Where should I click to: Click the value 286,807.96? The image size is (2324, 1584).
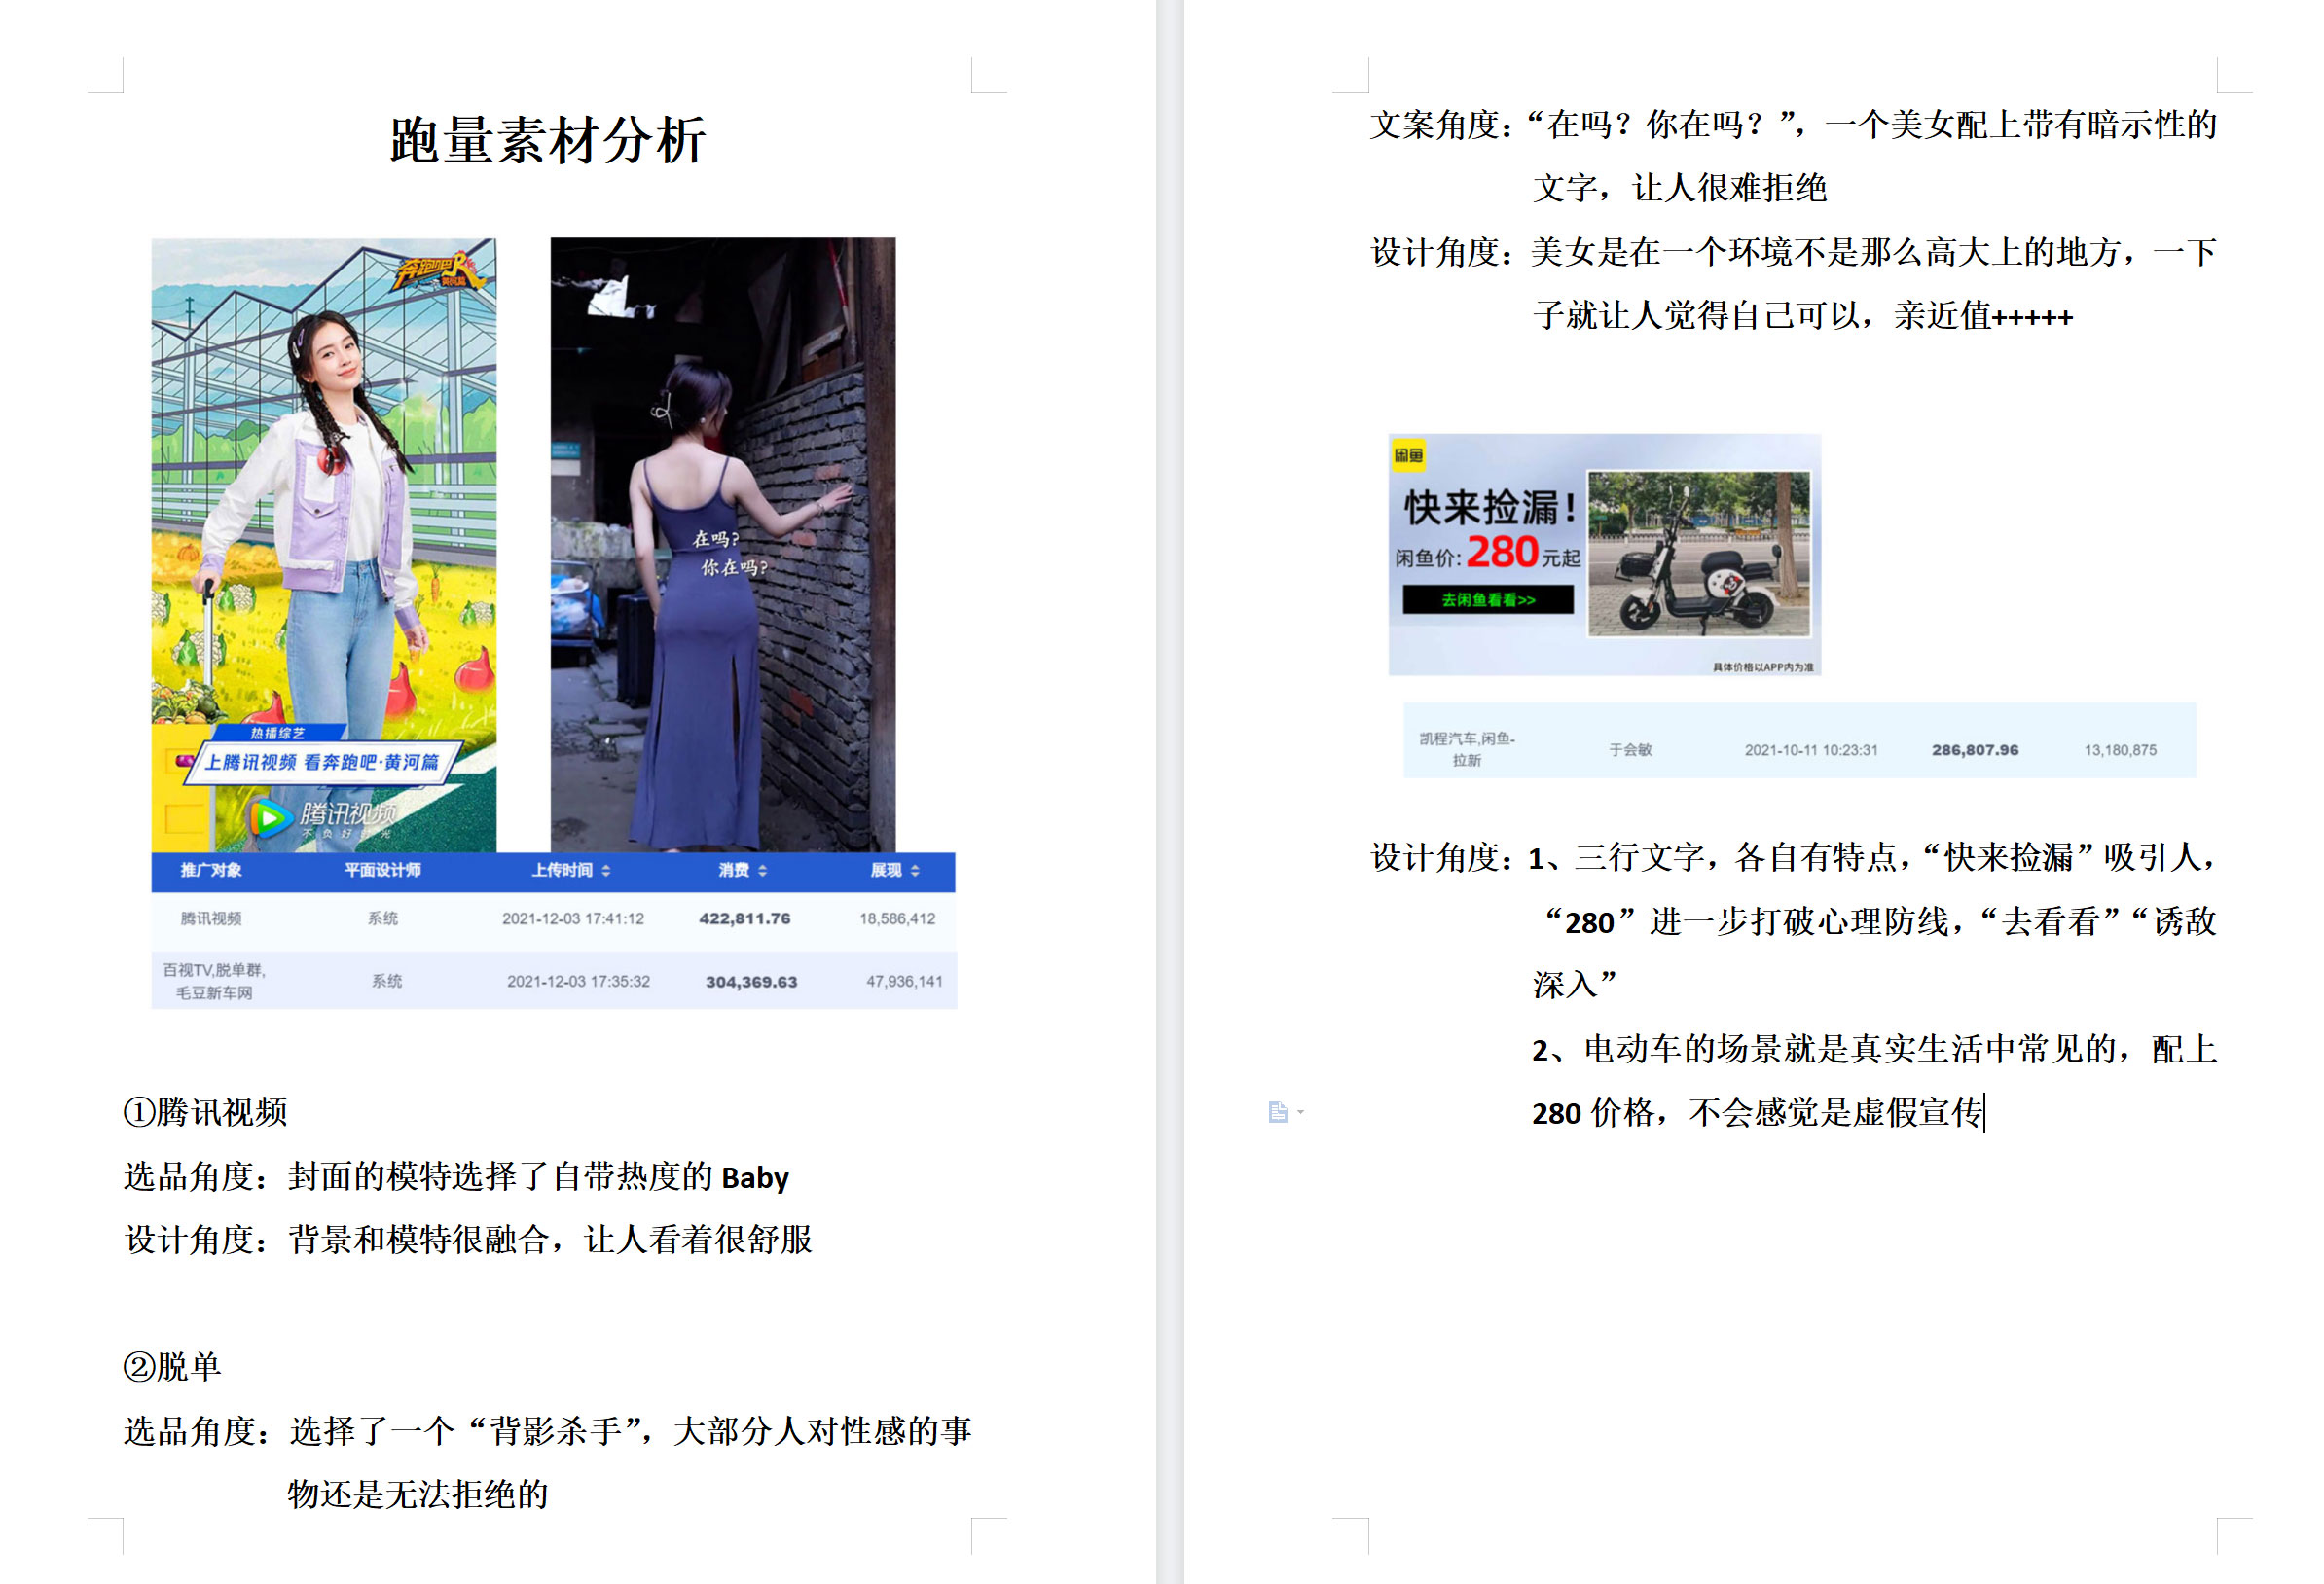pos(1975,750)
